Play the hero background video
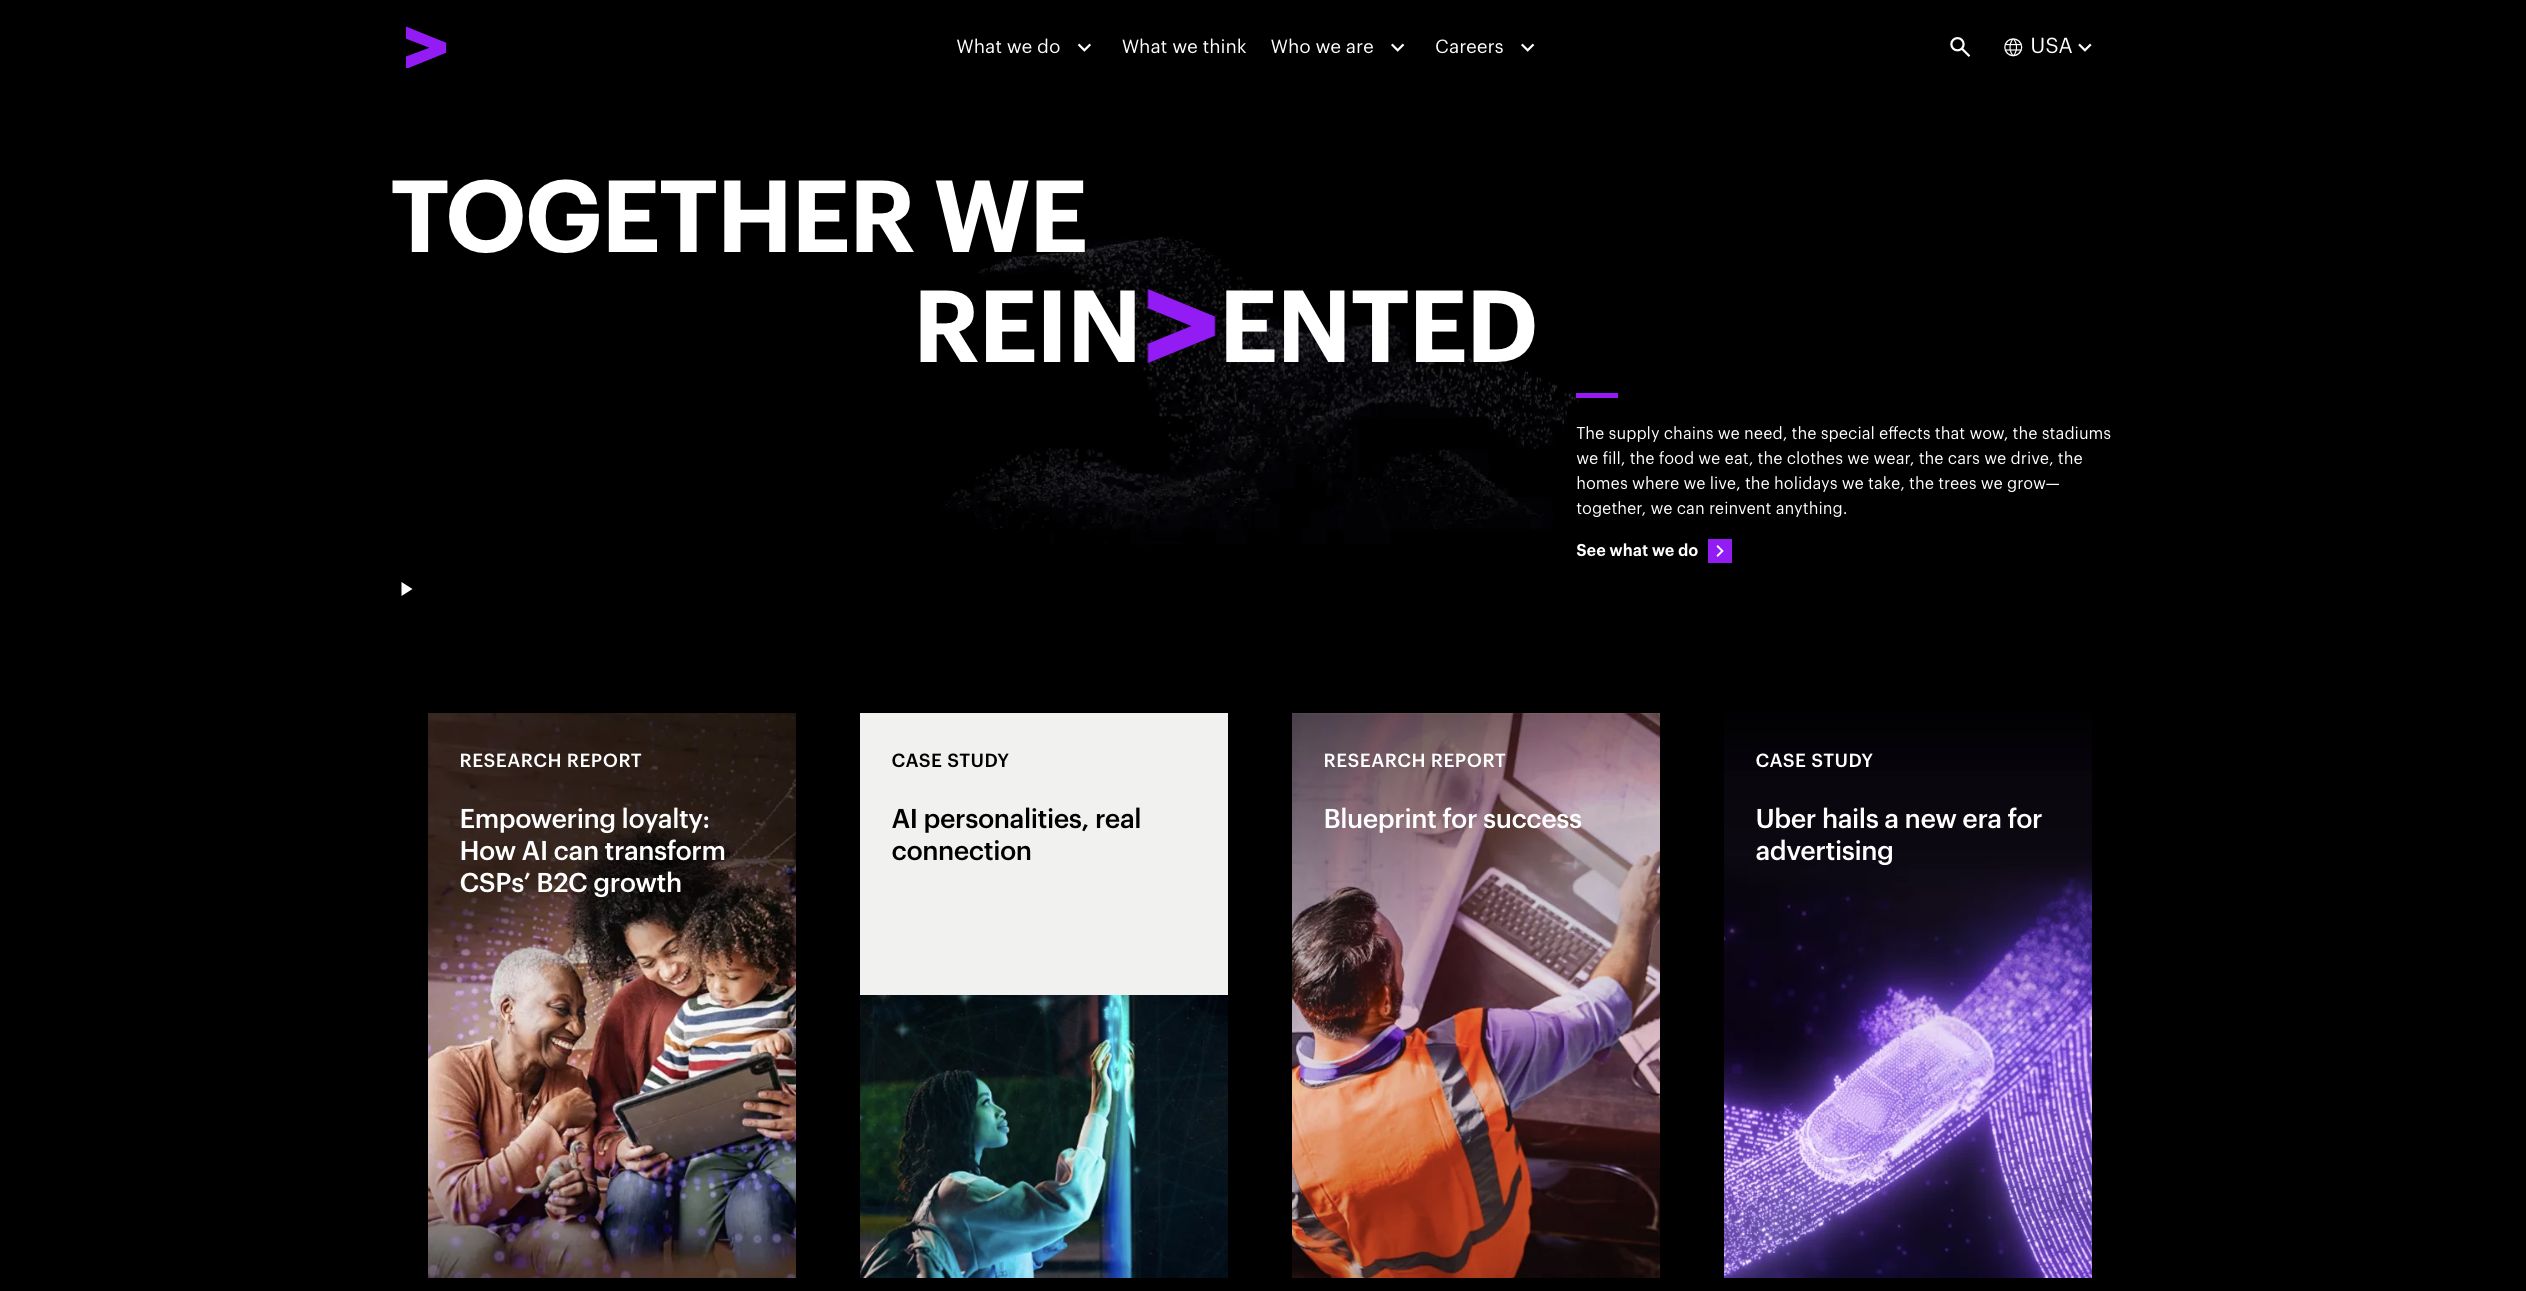Viewport: 2526px width, 1291px height. pyautogui.click(x=406, y=589)
